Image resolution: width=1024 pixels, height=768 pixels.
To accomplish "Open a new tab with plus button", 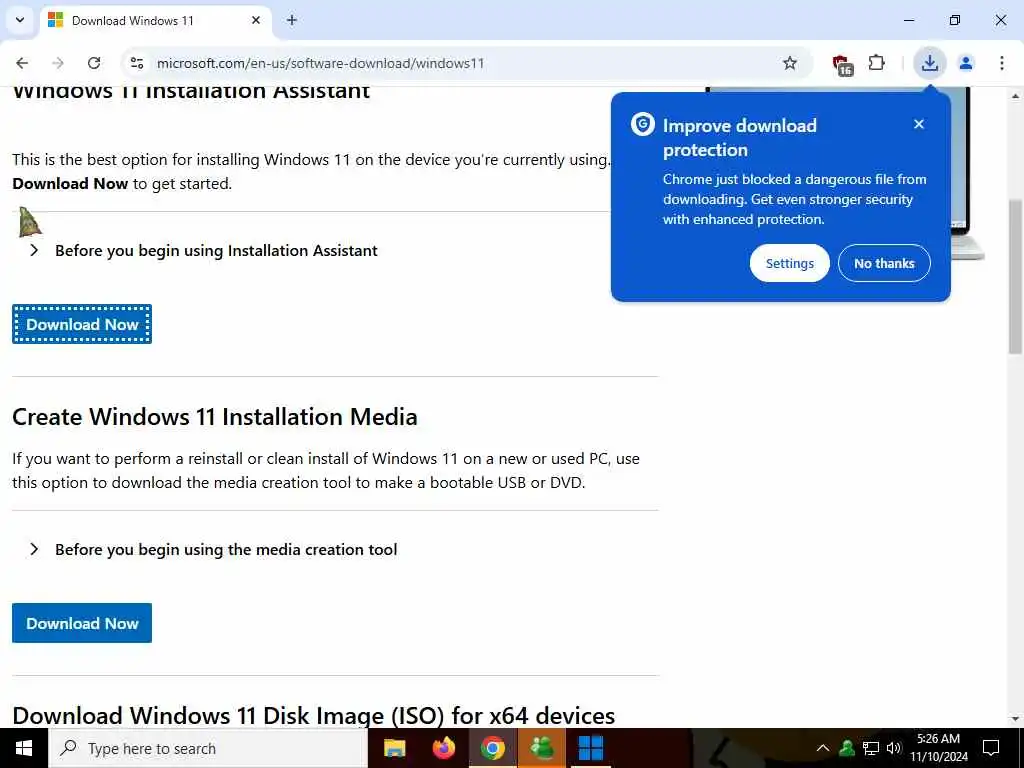I will point(292,20).
